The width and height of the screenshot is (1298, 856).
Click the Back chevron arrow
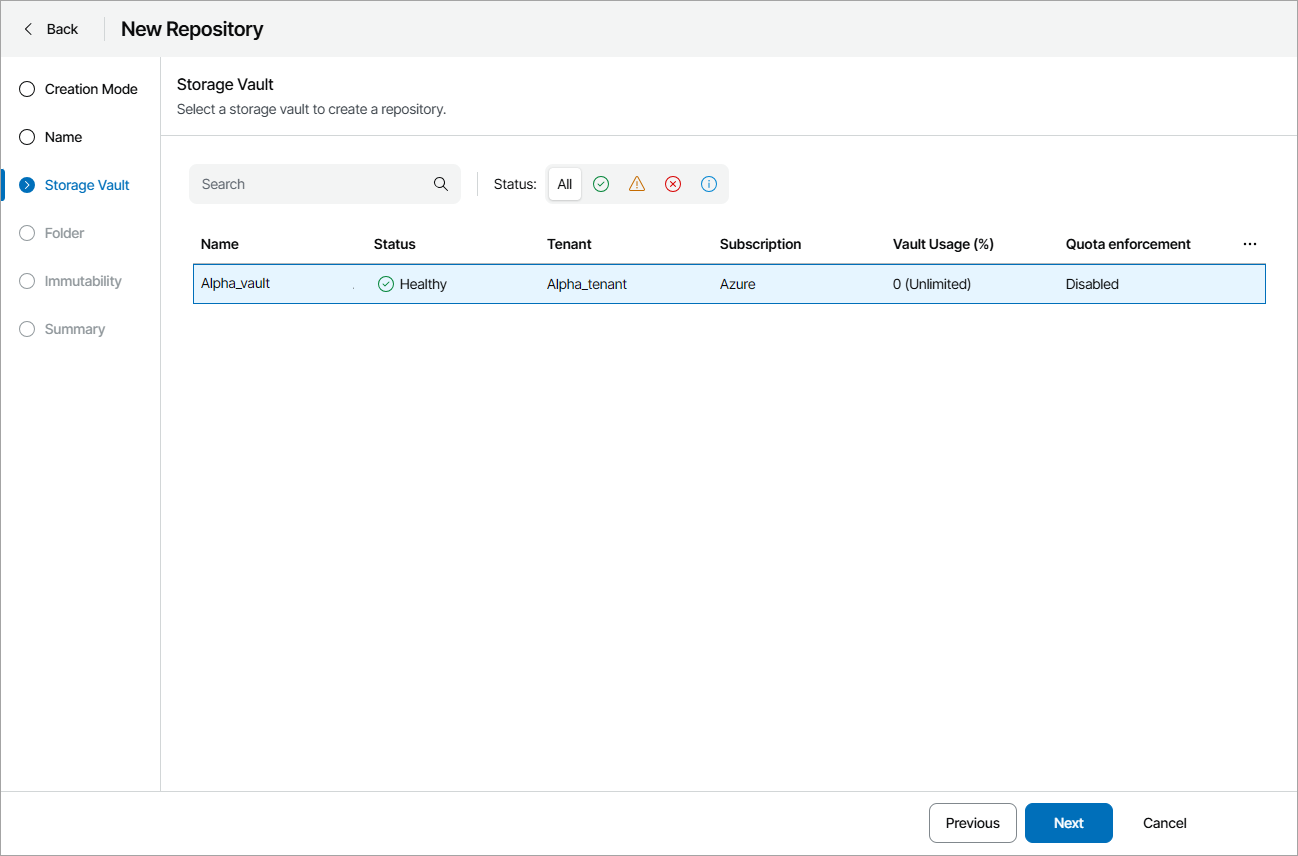[28, 29]
